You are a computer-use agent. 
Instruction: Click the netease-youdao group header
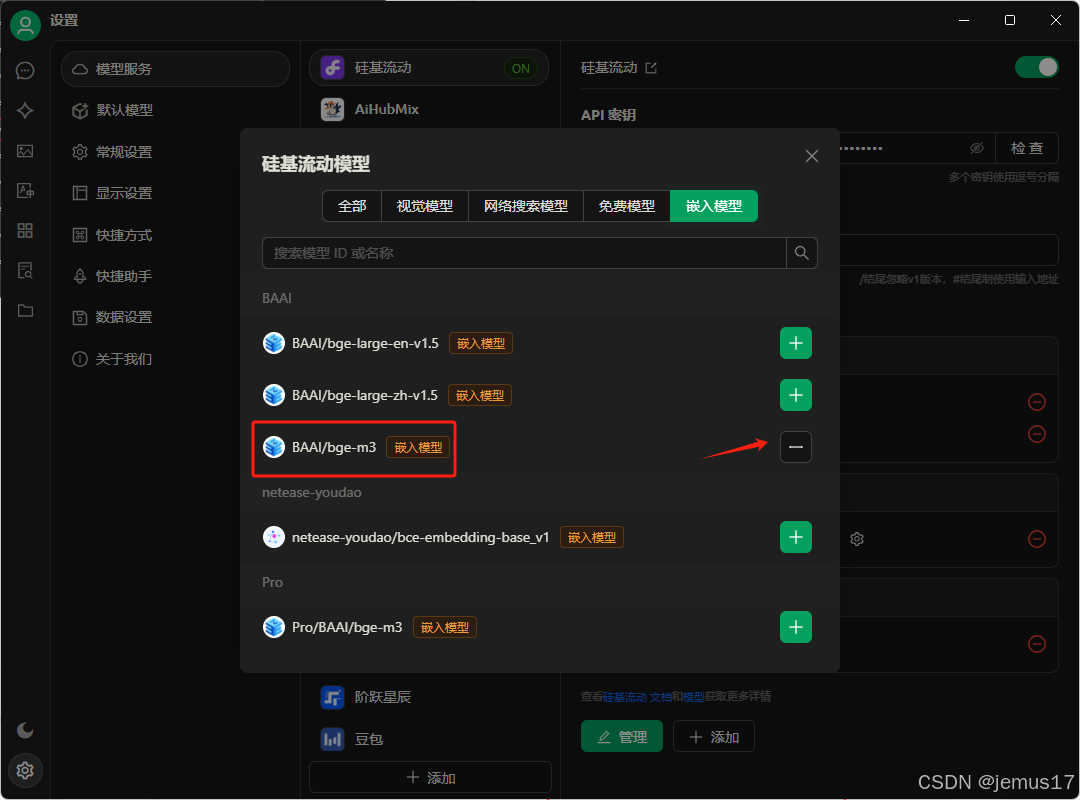[x=311, y=492]
